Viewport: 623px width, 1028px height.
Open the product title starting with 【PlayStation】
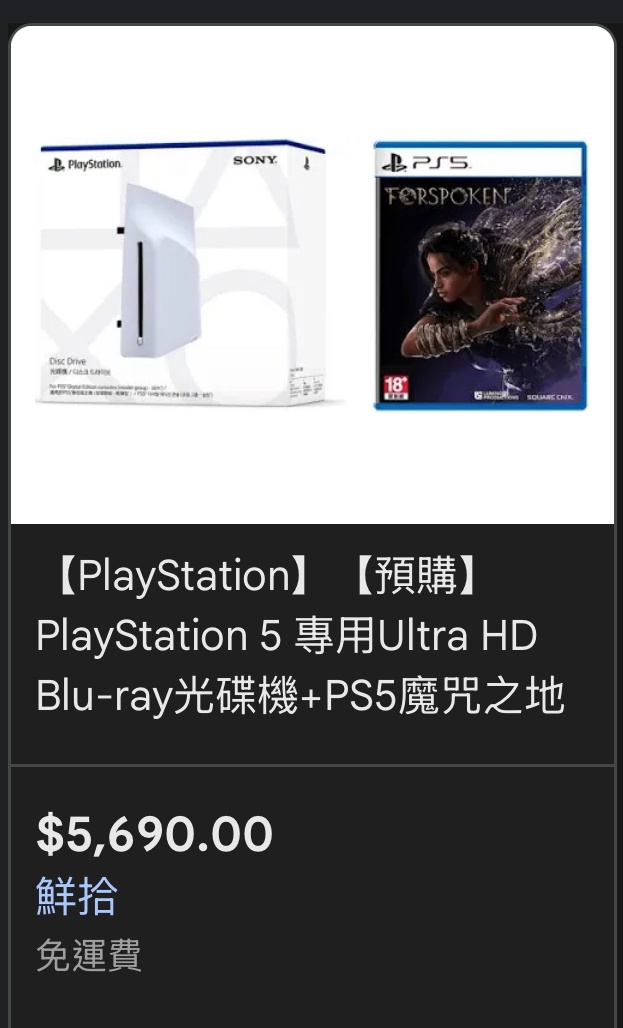(300, 636)
